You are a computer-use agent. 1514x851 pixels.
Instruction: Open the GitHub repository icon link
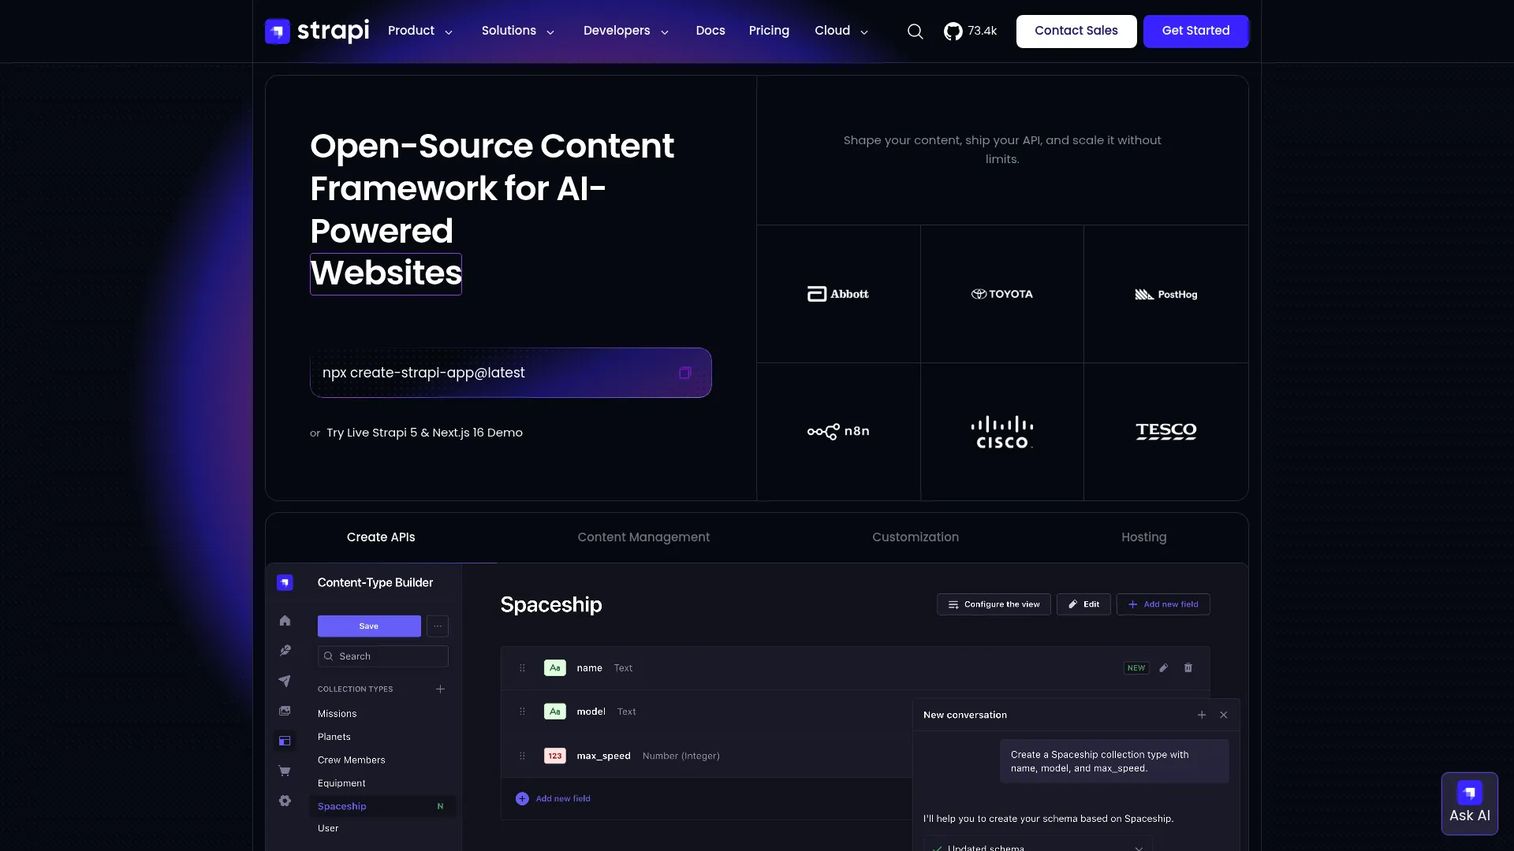coord(953,31)
